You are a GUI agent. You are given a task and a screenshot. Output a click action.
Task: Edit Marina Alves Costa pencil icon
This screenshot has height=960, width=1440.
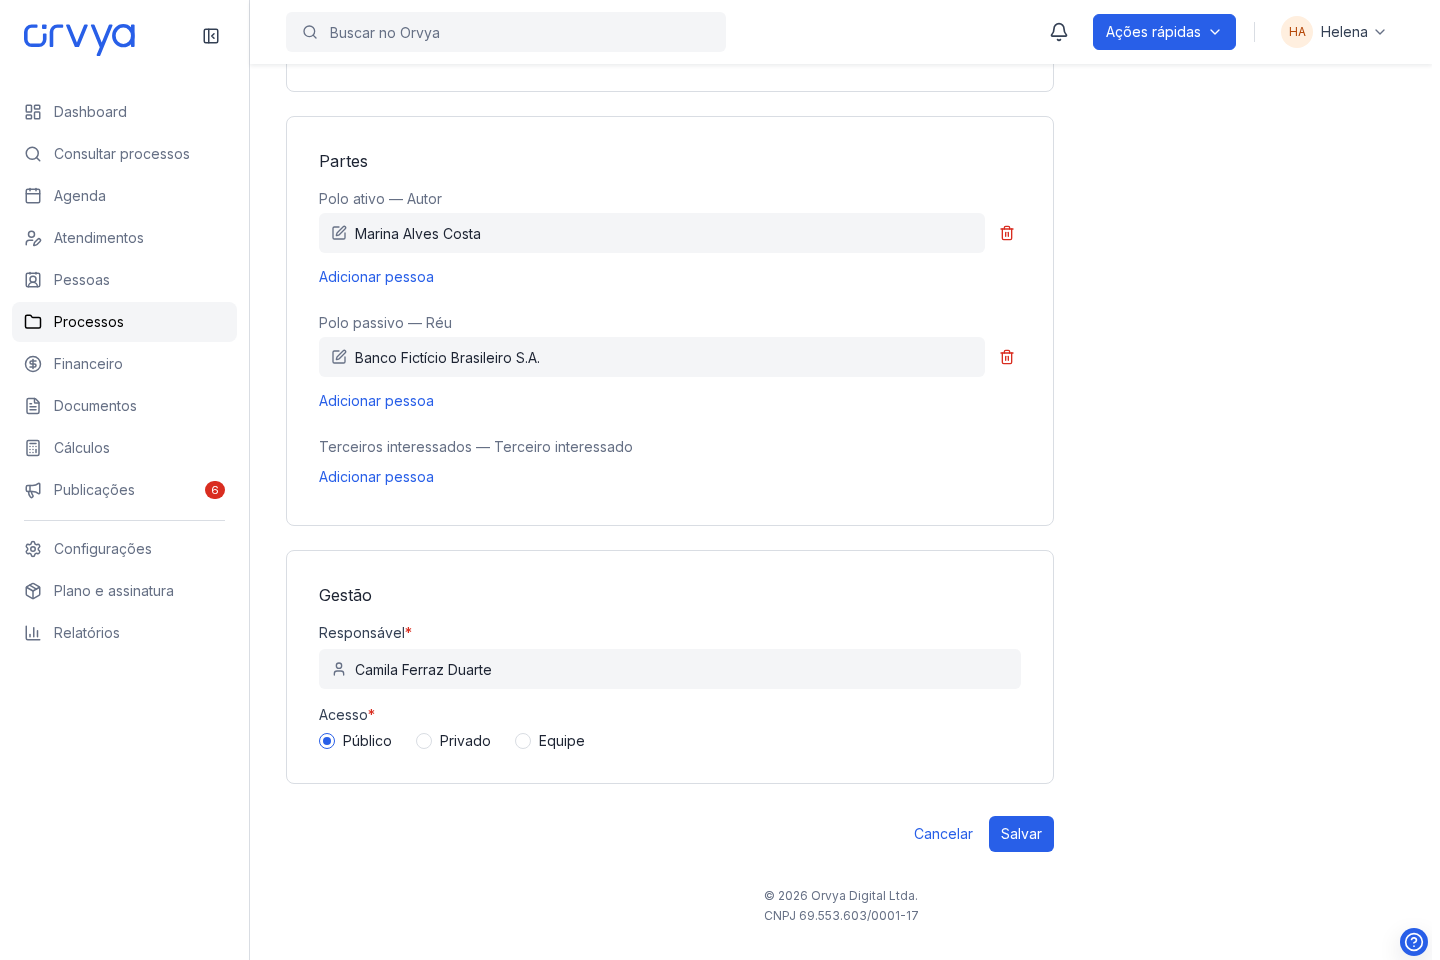(339, 233)
